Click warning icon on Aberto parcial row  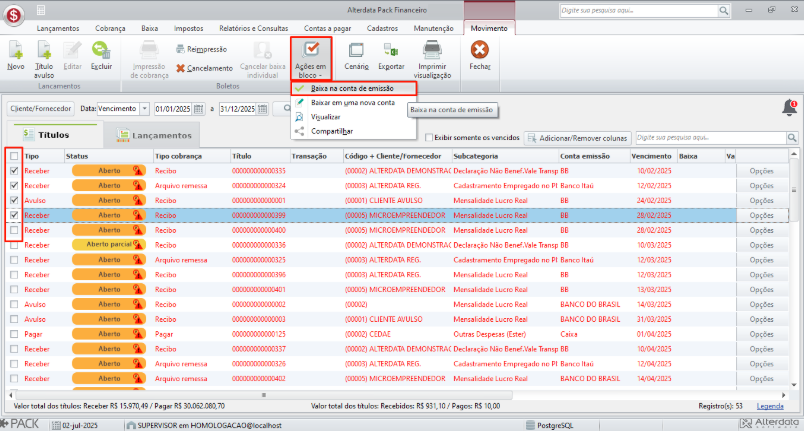tap(137, 245)
